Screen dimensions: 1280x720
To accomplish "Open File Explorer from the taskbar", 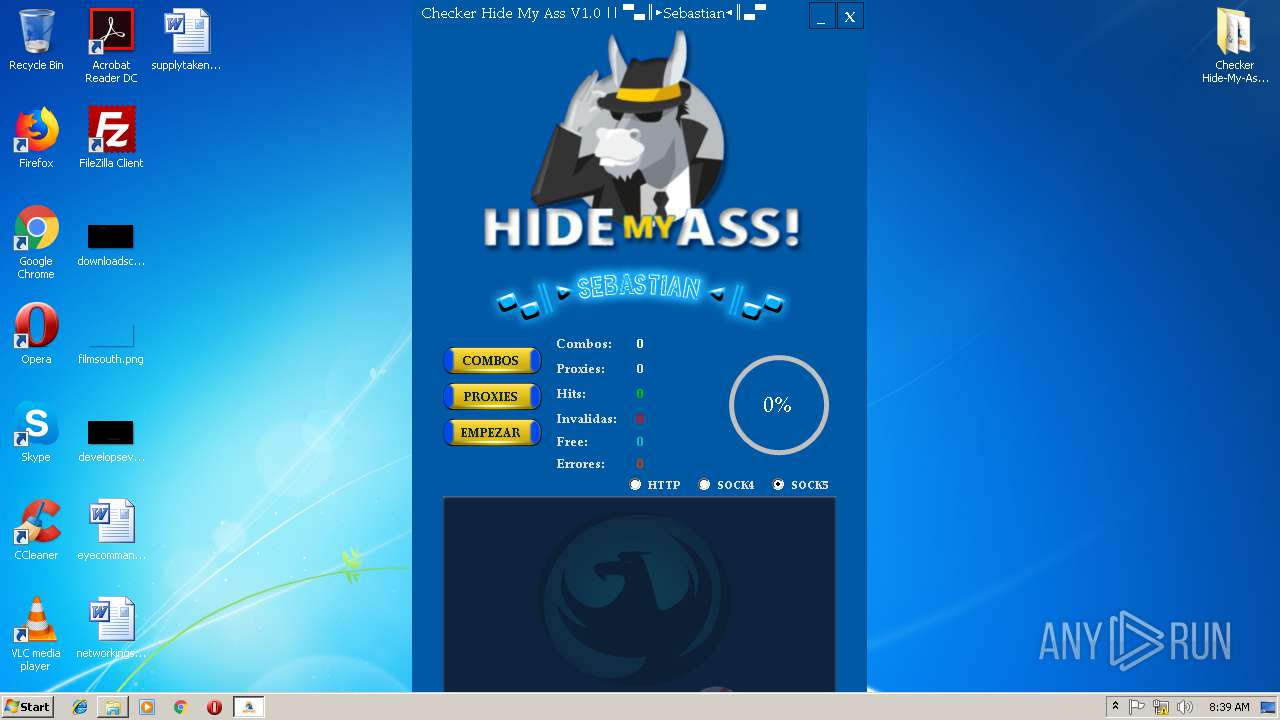I will point(113,707).
